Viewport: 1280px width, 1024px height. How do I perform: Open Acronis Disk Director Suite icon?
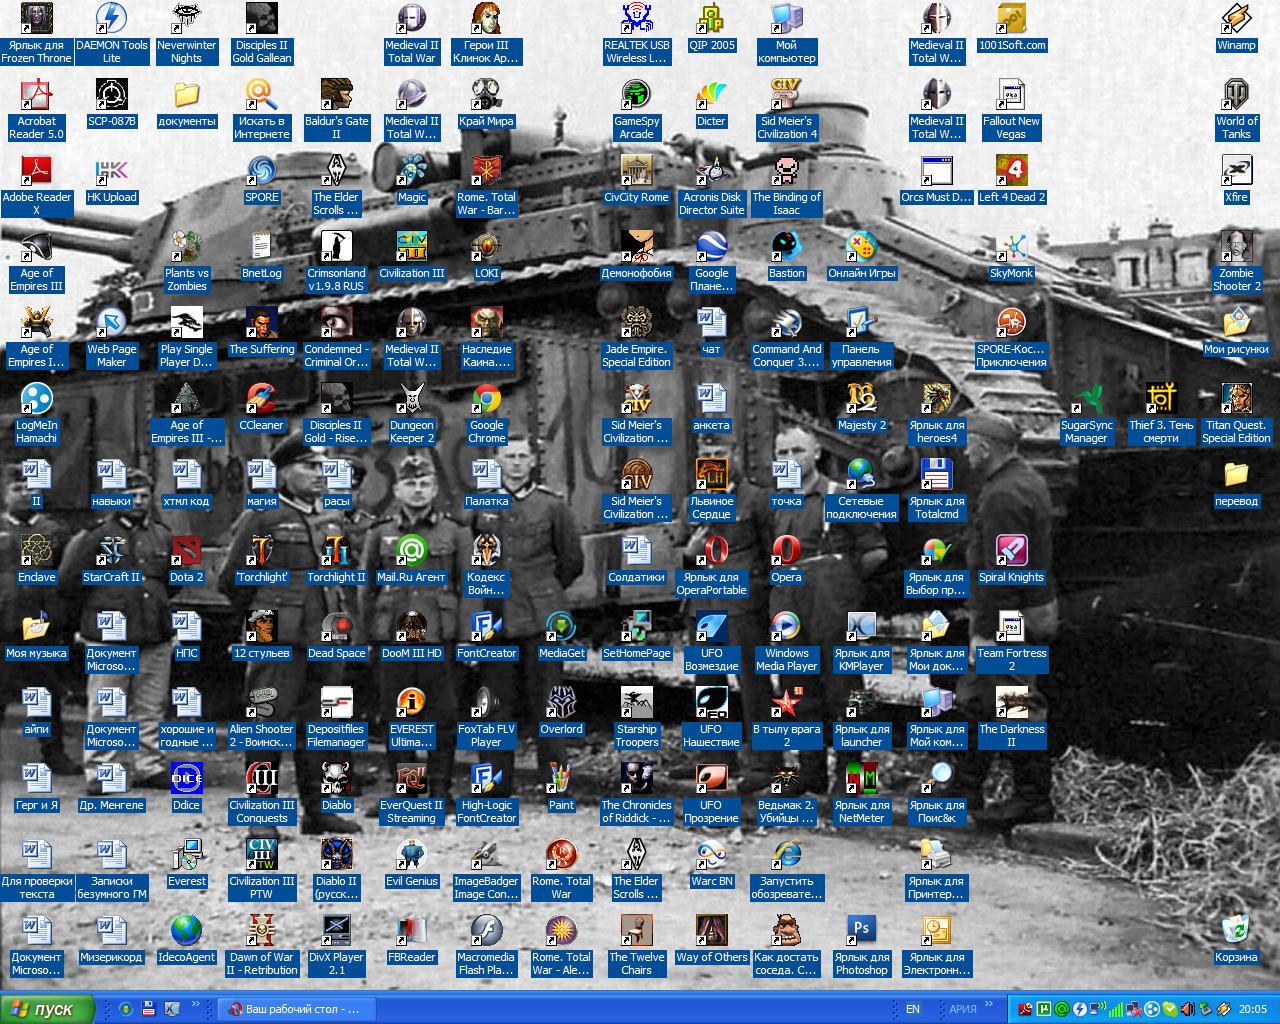point(711,185)
